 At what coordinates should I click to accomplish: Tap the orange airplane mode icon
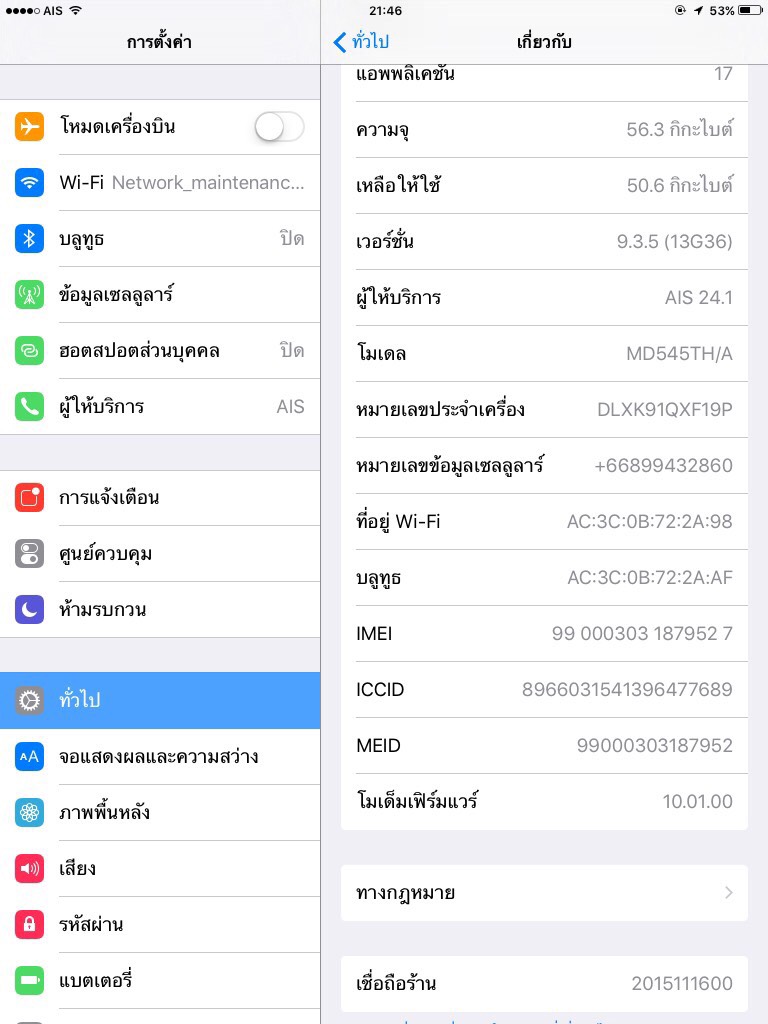(x=29, y=127)
